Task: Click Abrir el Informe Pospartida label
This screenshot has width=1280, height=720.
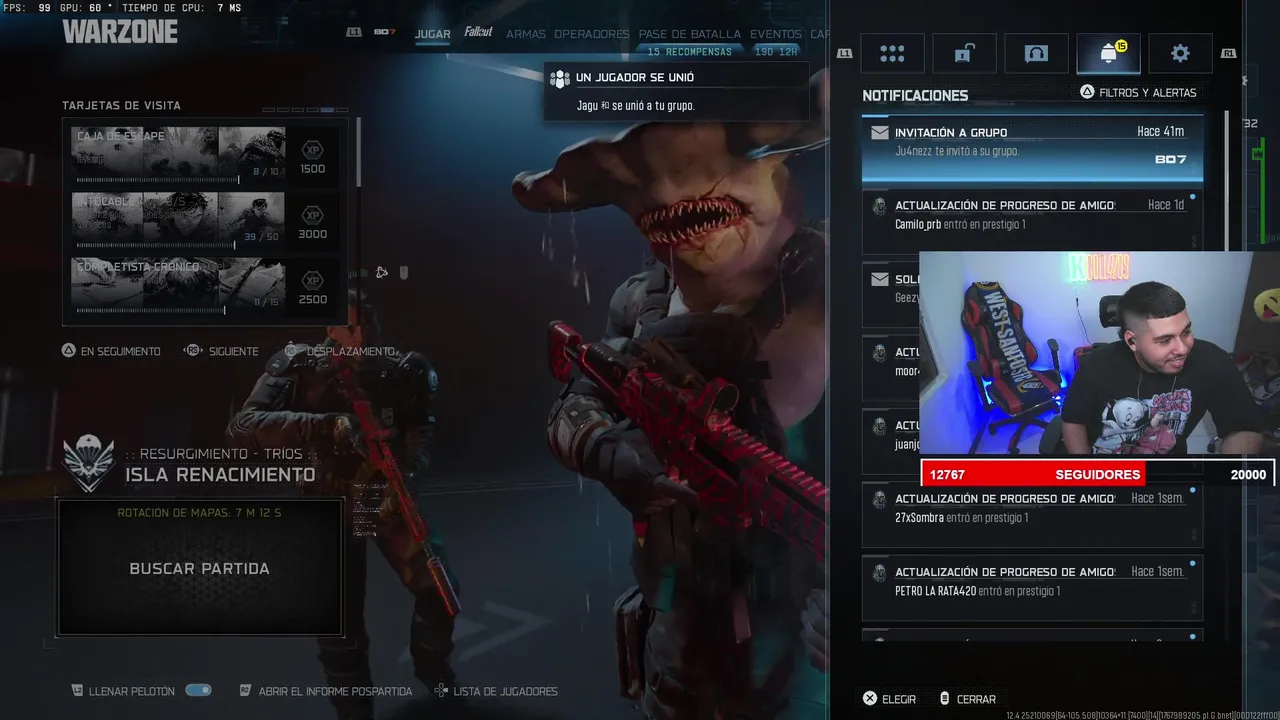Action: [335, 691]
